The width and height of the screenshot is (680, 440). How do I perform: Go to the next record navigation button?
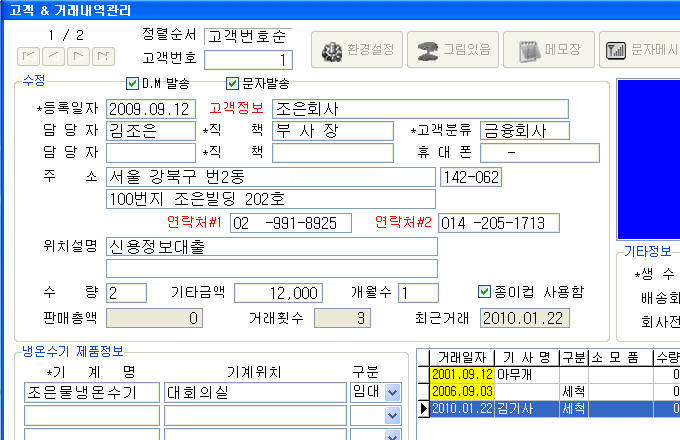(x=76, y=55)
